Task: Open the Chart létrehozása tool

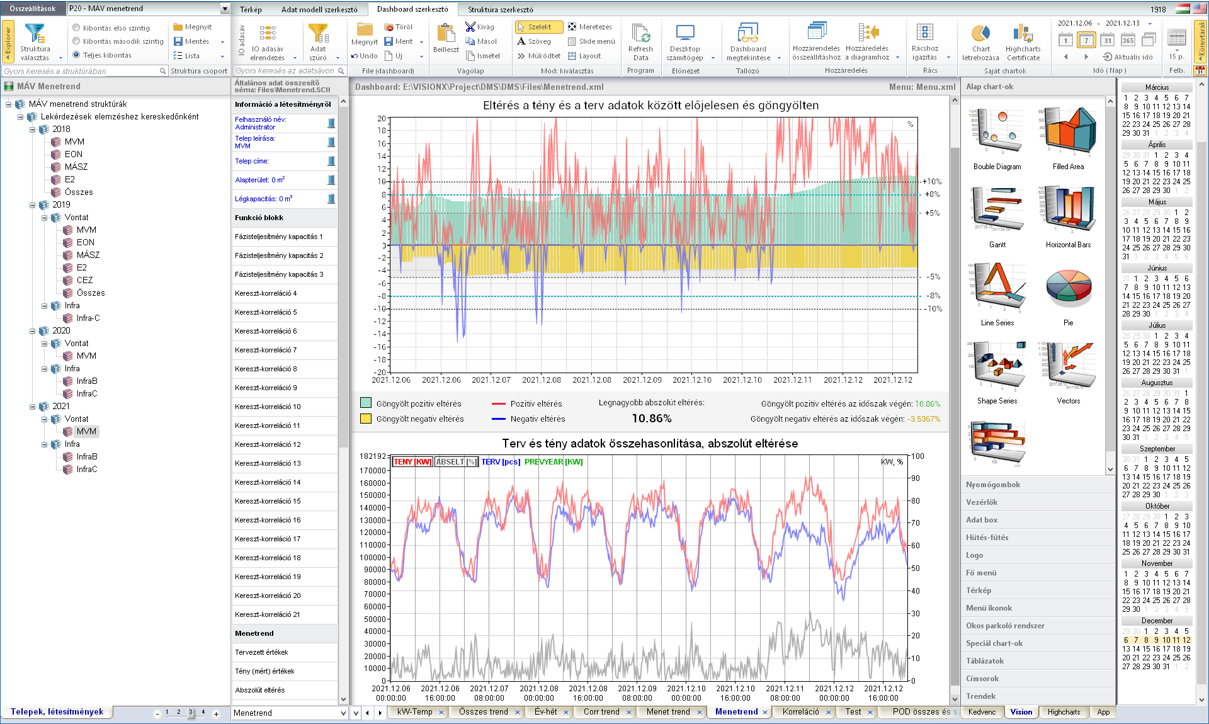Action: coord(979,33)
